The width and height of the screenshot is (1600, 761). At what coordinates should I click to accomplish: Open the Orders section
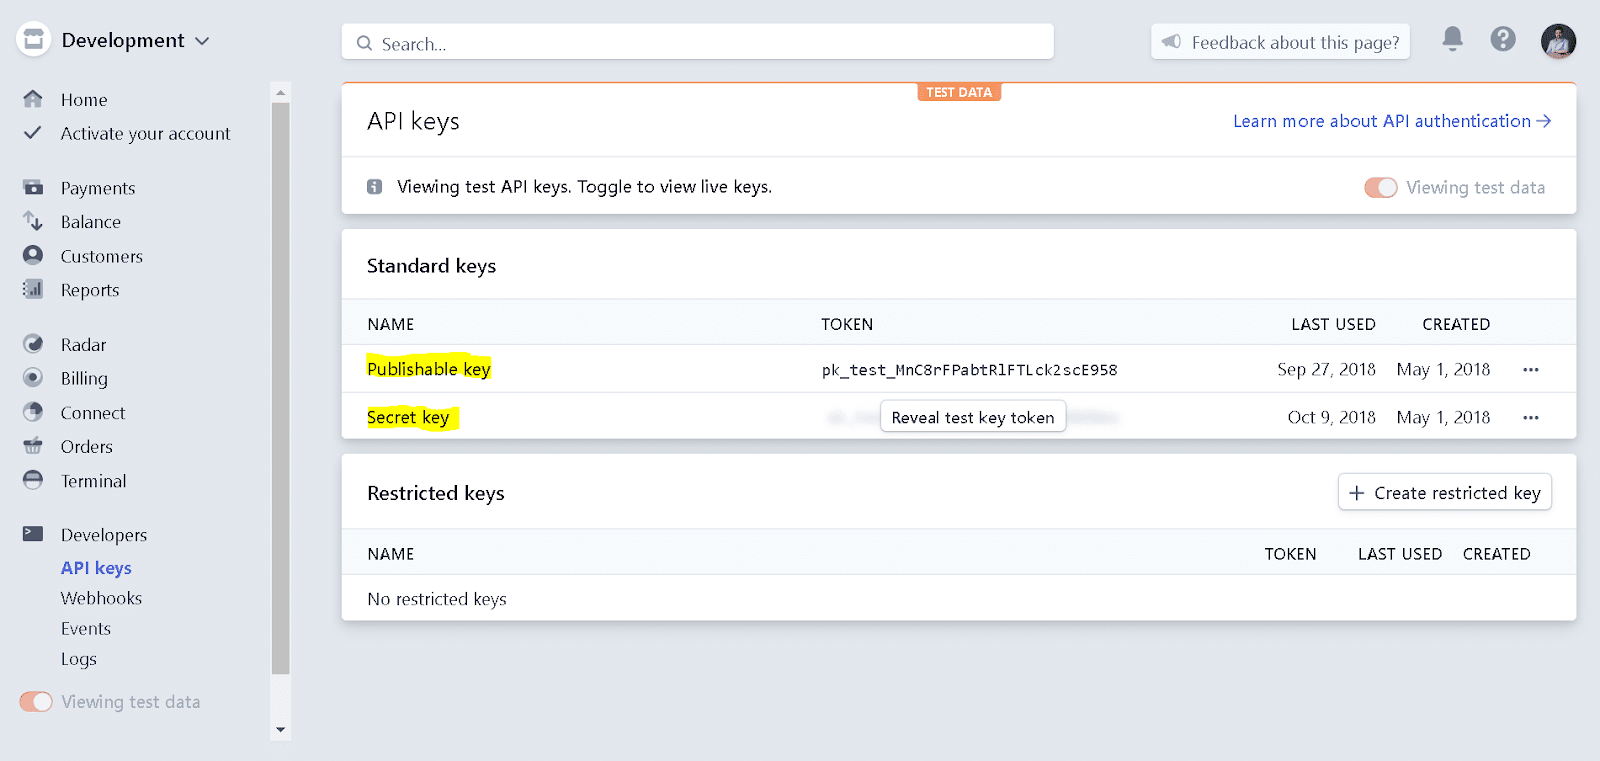pos(87,447)
